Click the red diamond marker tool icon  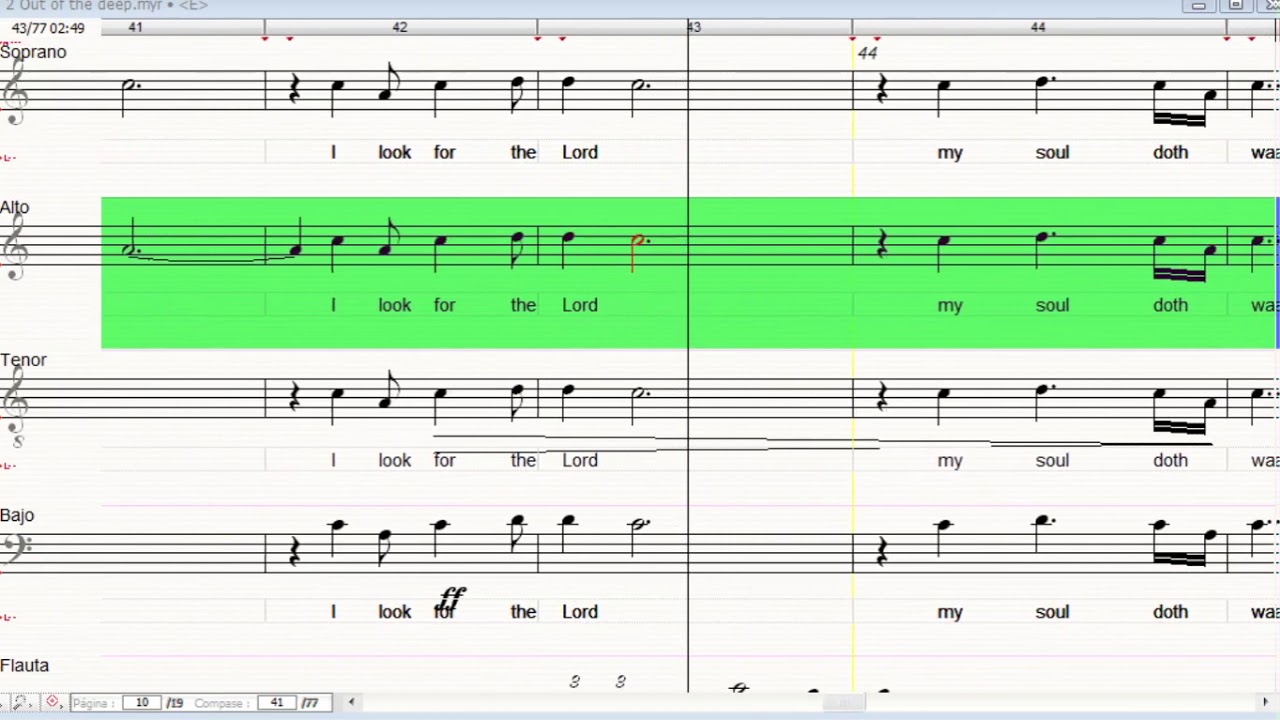pos(52,703)
